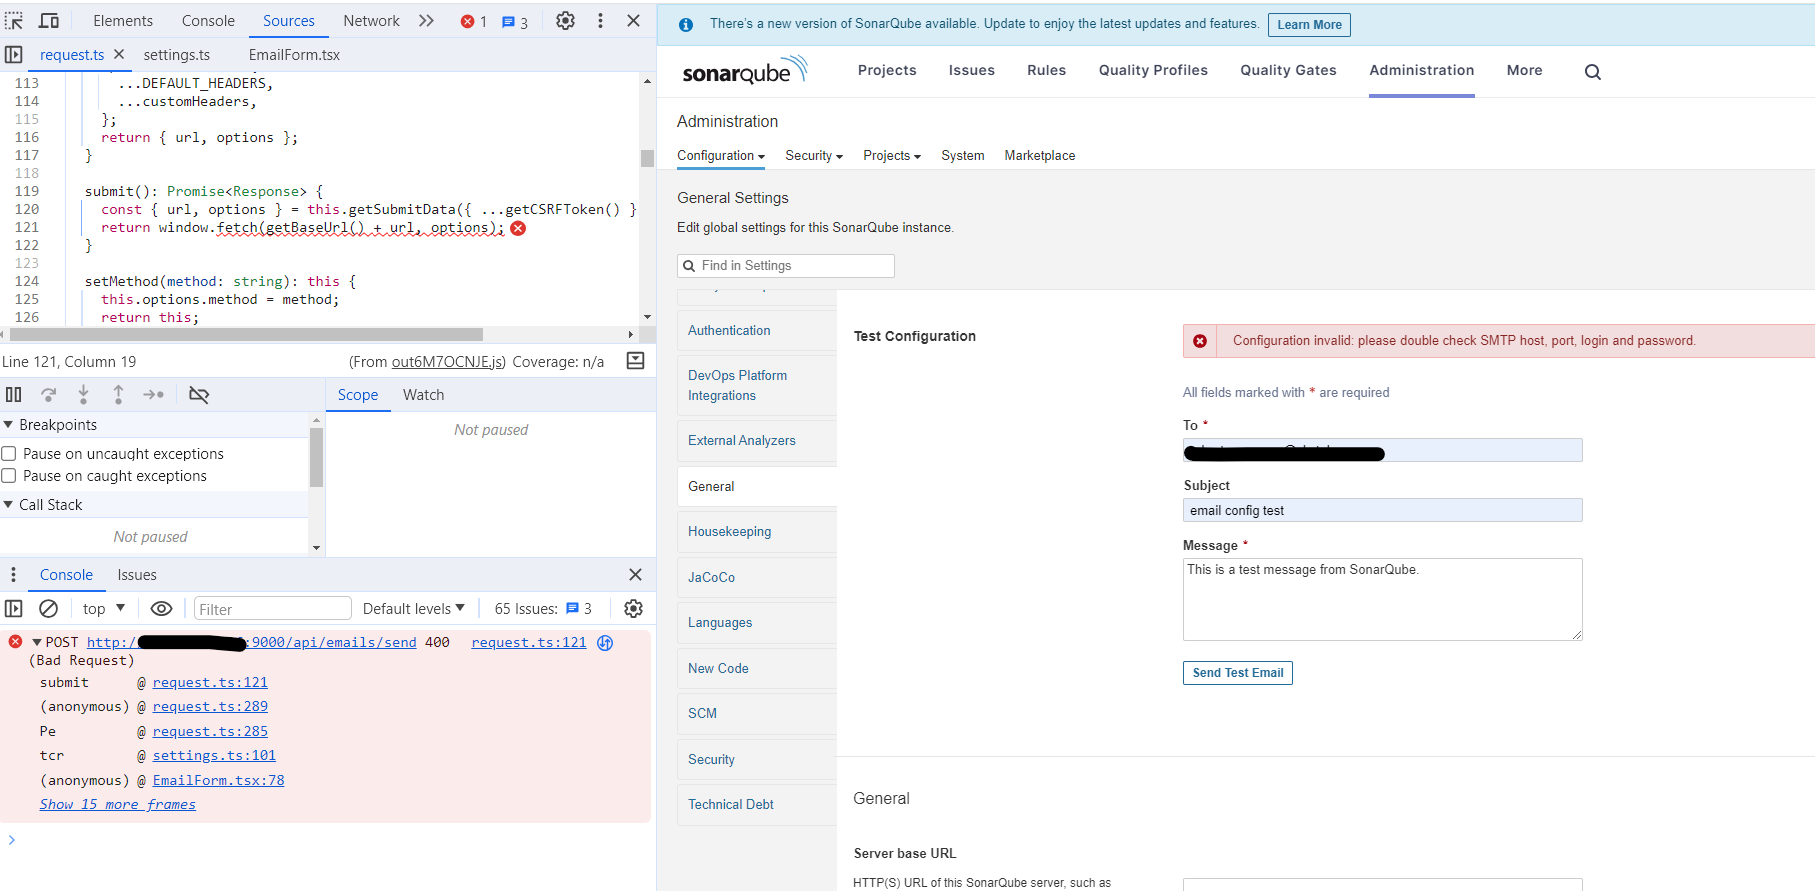Click Show 15 more frames link
1815x891 pixels.
tap(118, 805)
